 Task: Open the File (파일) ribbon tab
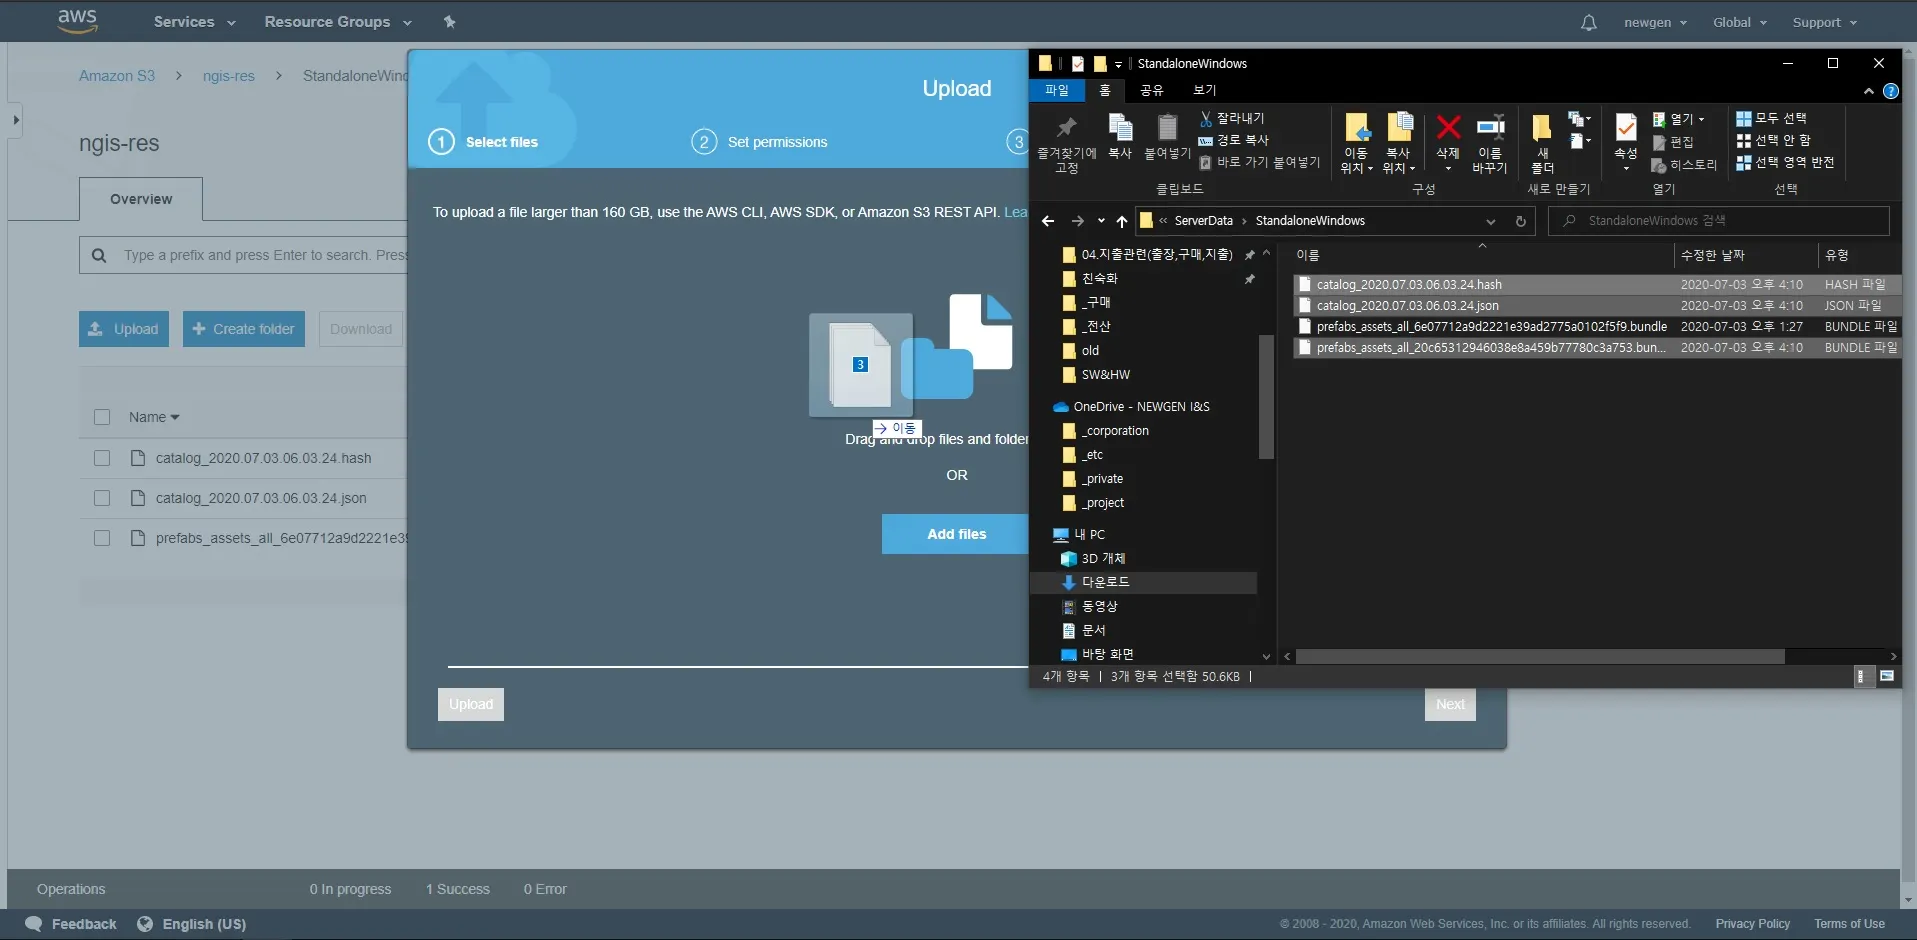click(1057, 90)
